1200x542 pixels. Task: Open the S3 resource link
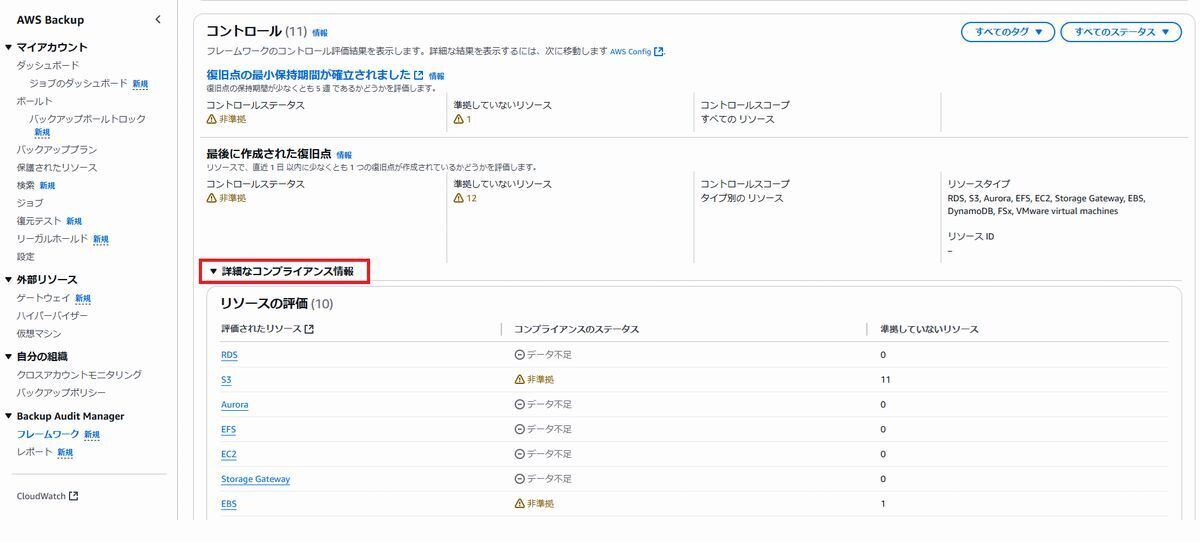pos(226,380)
